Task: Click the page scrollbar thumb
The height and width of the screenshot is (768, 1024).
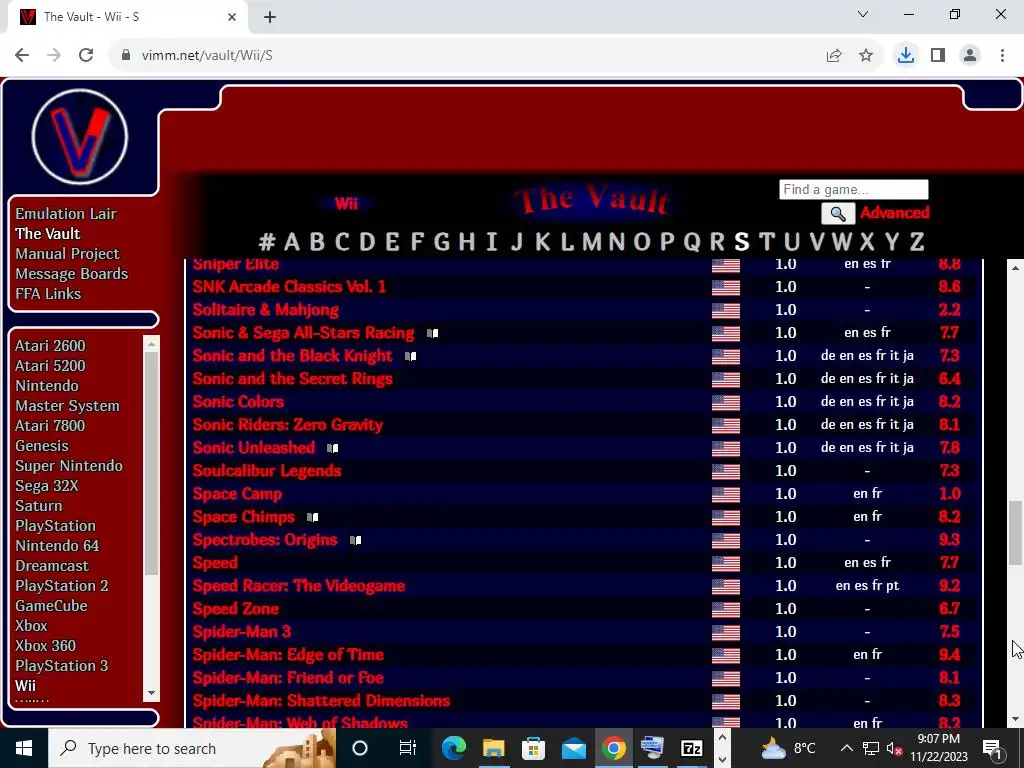Action: (1016, 534)
